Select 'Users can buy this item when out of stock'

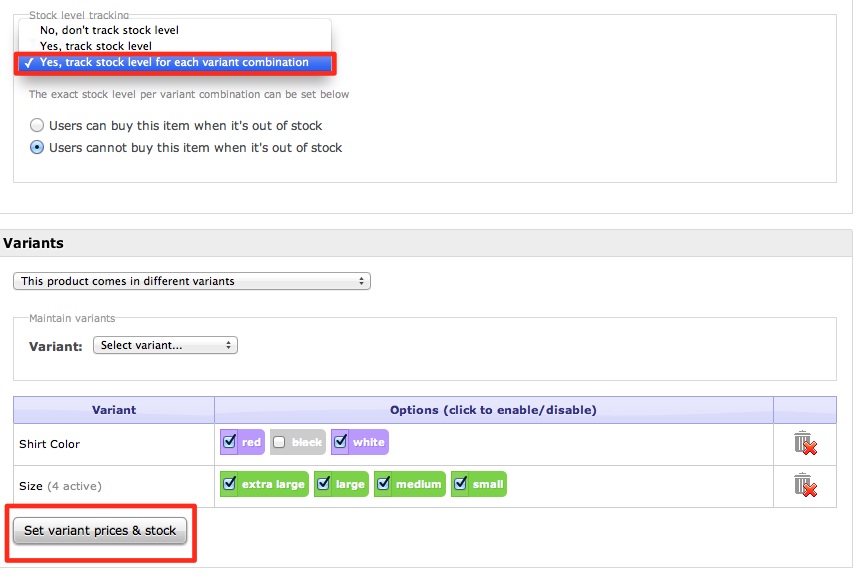37,125
